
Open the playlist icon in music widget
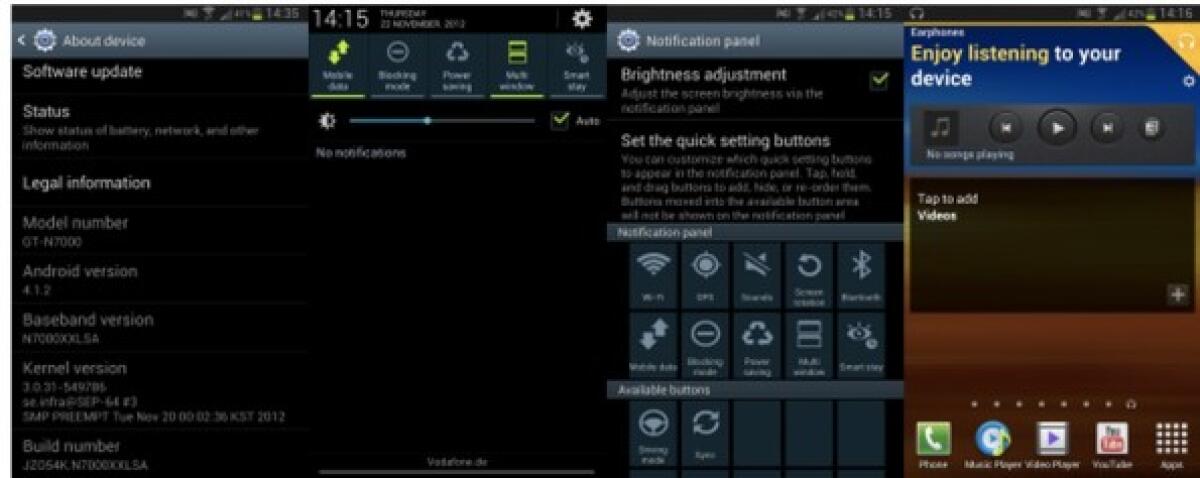pos(1153,128)
